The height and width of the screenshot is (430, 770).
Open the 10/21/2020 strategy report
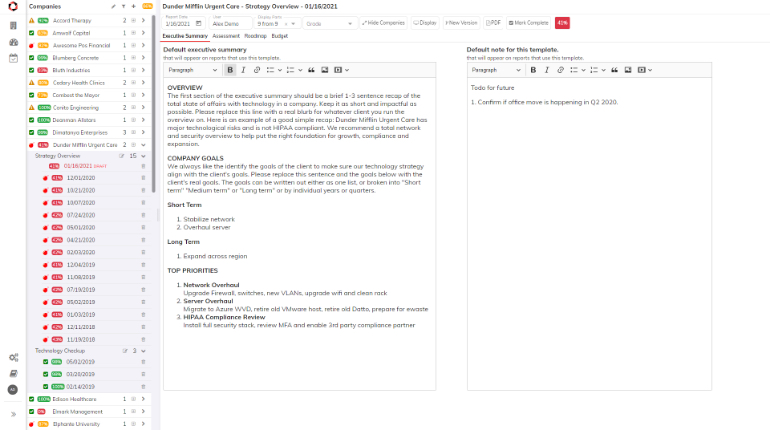tap(81, 190)
